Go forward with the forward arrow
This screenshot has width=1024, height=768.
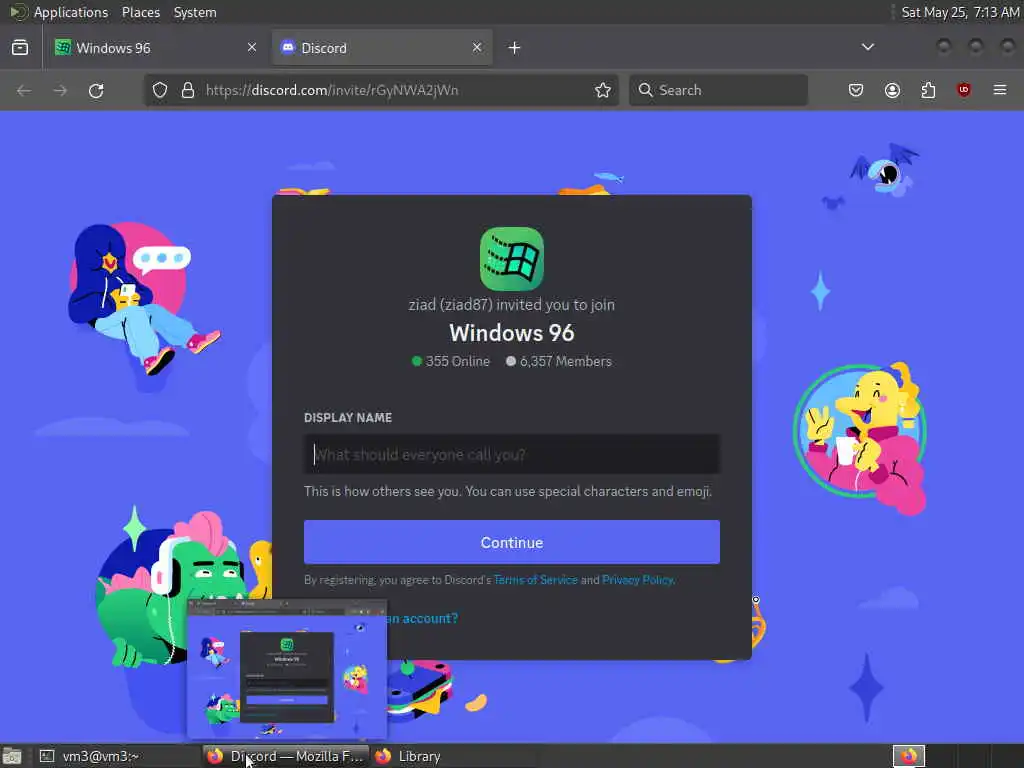60,90
